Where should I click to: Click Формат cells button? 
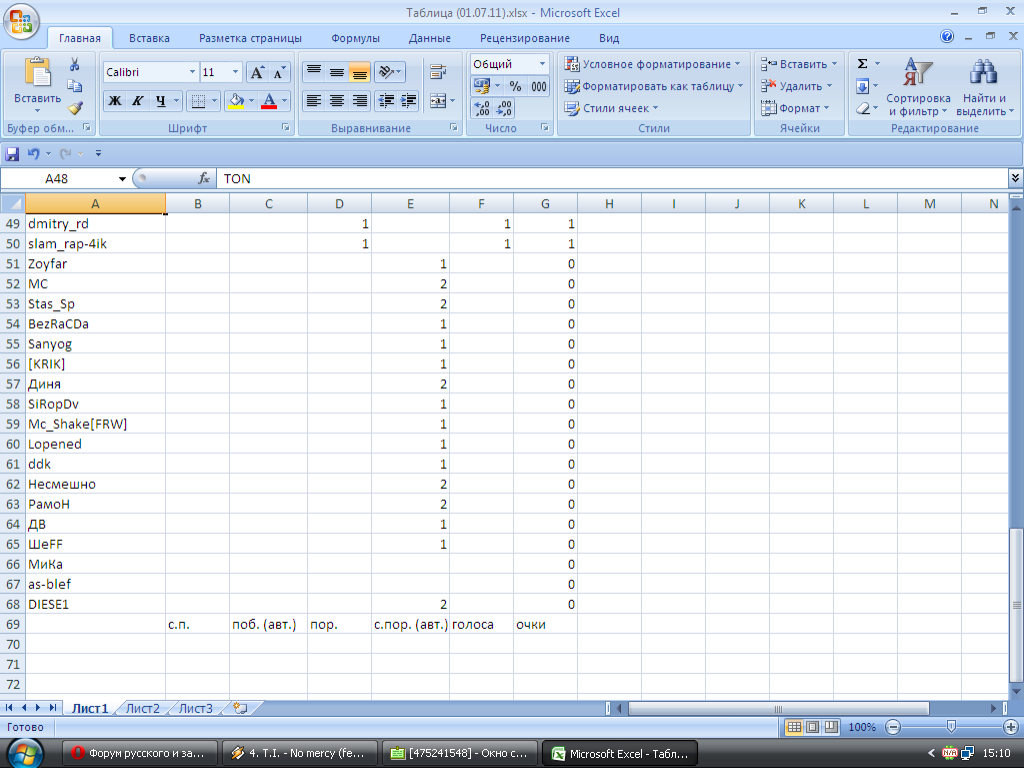coord(795,108)
